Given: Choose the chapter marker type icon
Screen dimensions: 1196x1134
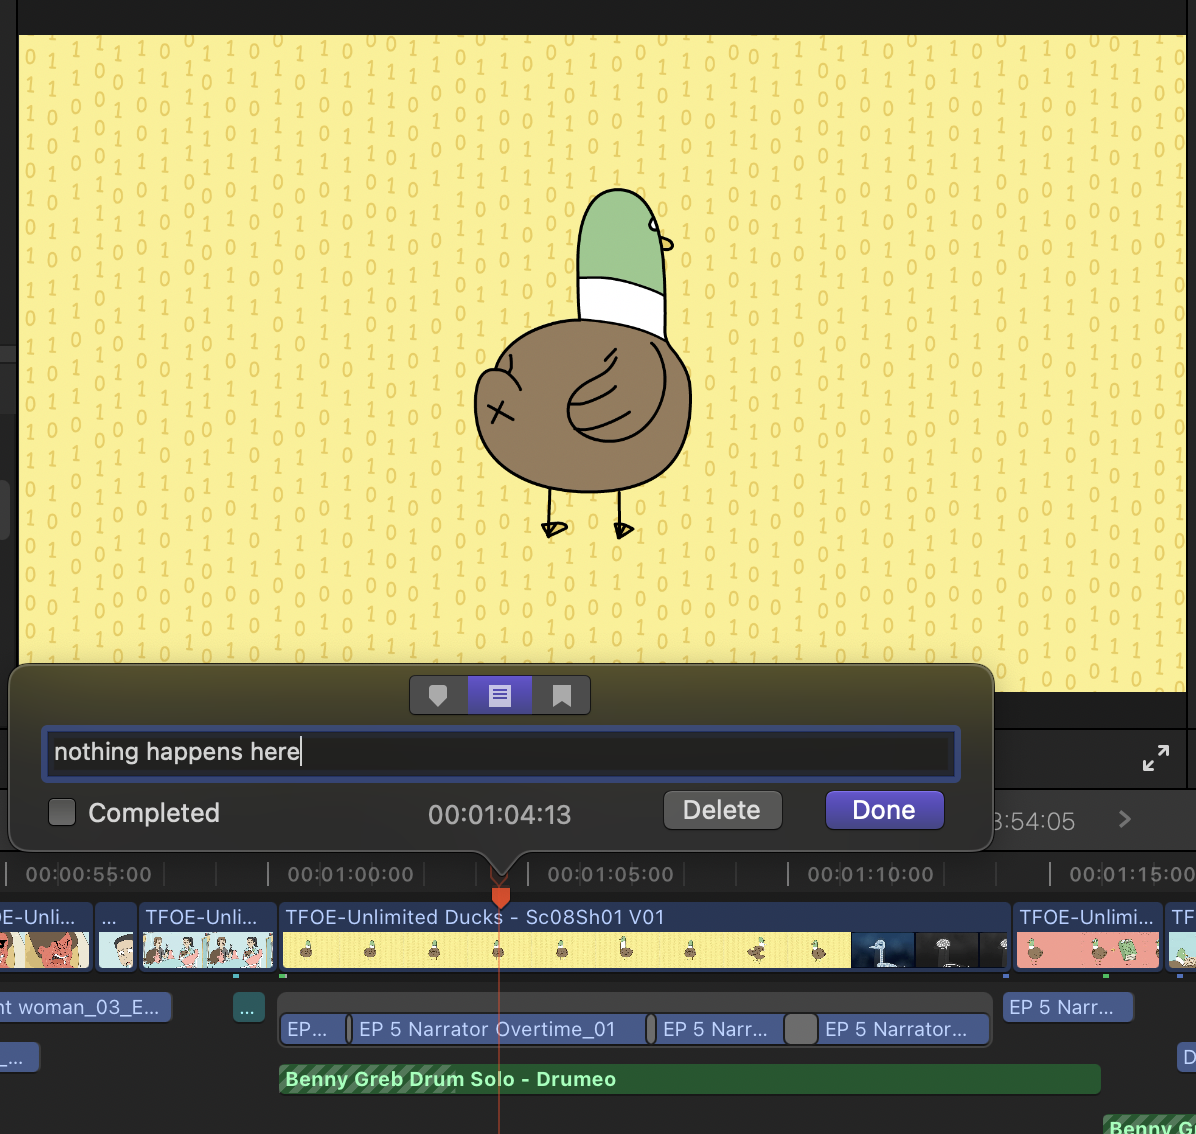Looking at the screenshot, I should pos(561,696).
